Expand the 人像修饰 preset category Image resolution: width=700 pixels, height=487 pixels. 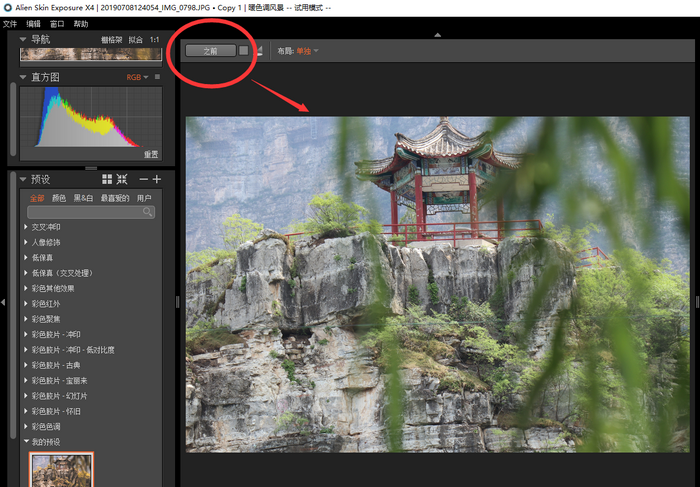(27, 242)
